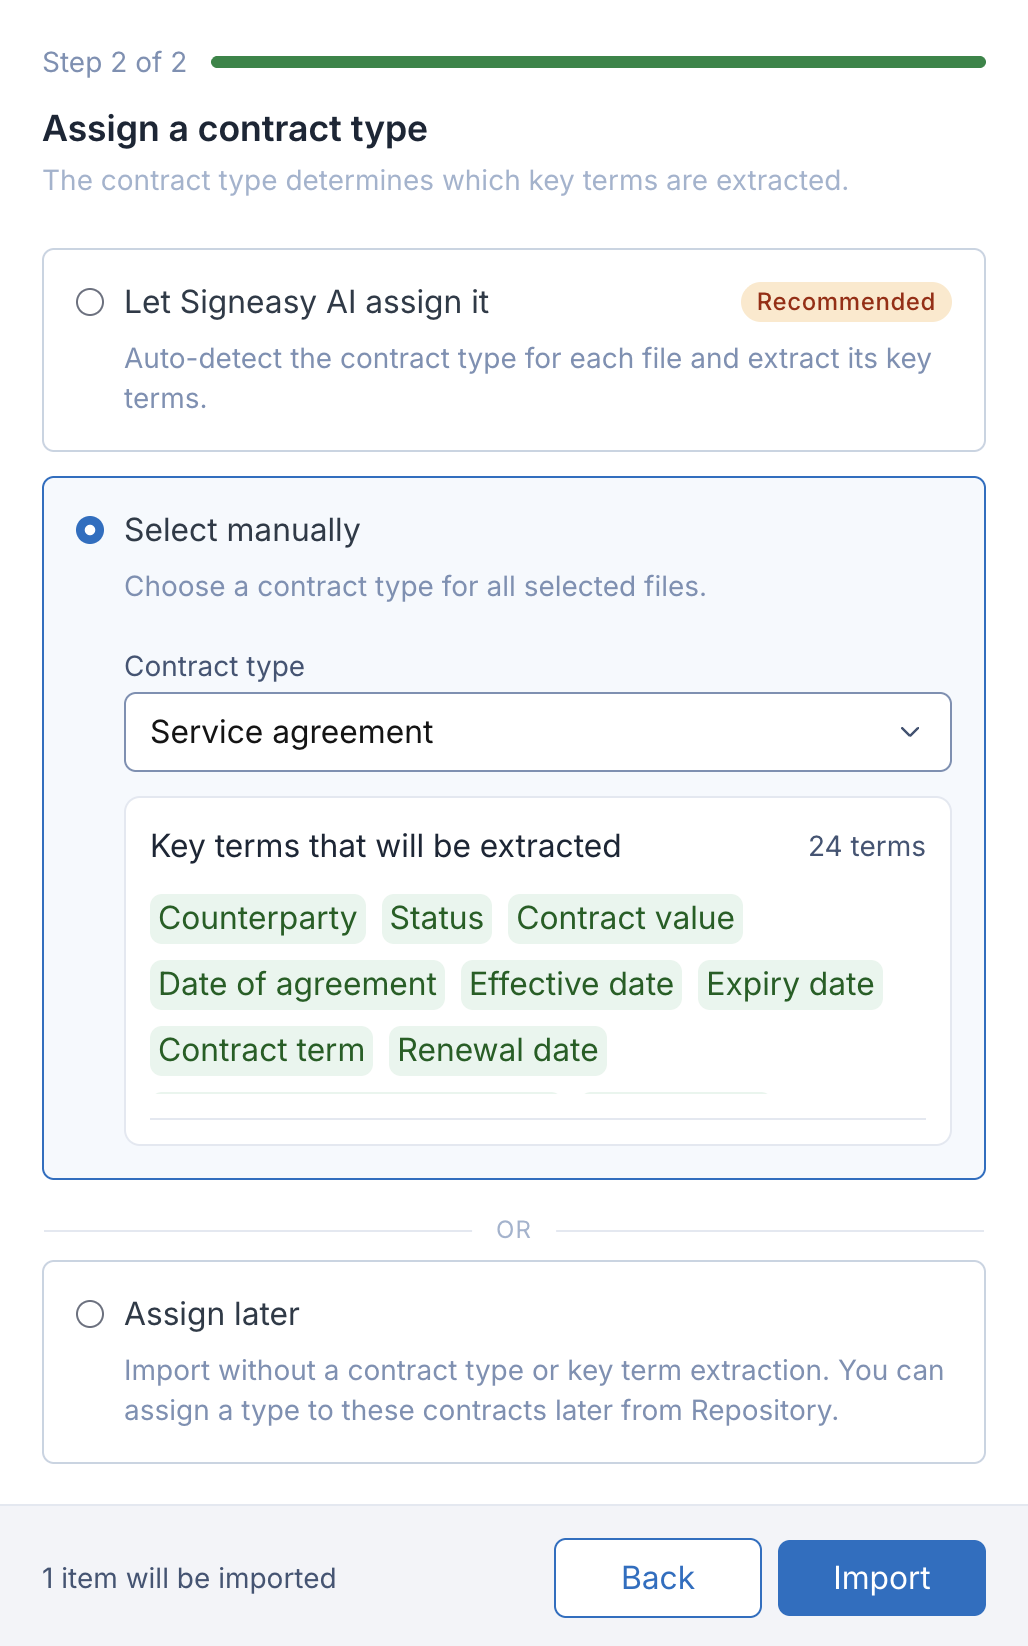
Task: Click the Renewal date term chip
Action: (498, 1050)
